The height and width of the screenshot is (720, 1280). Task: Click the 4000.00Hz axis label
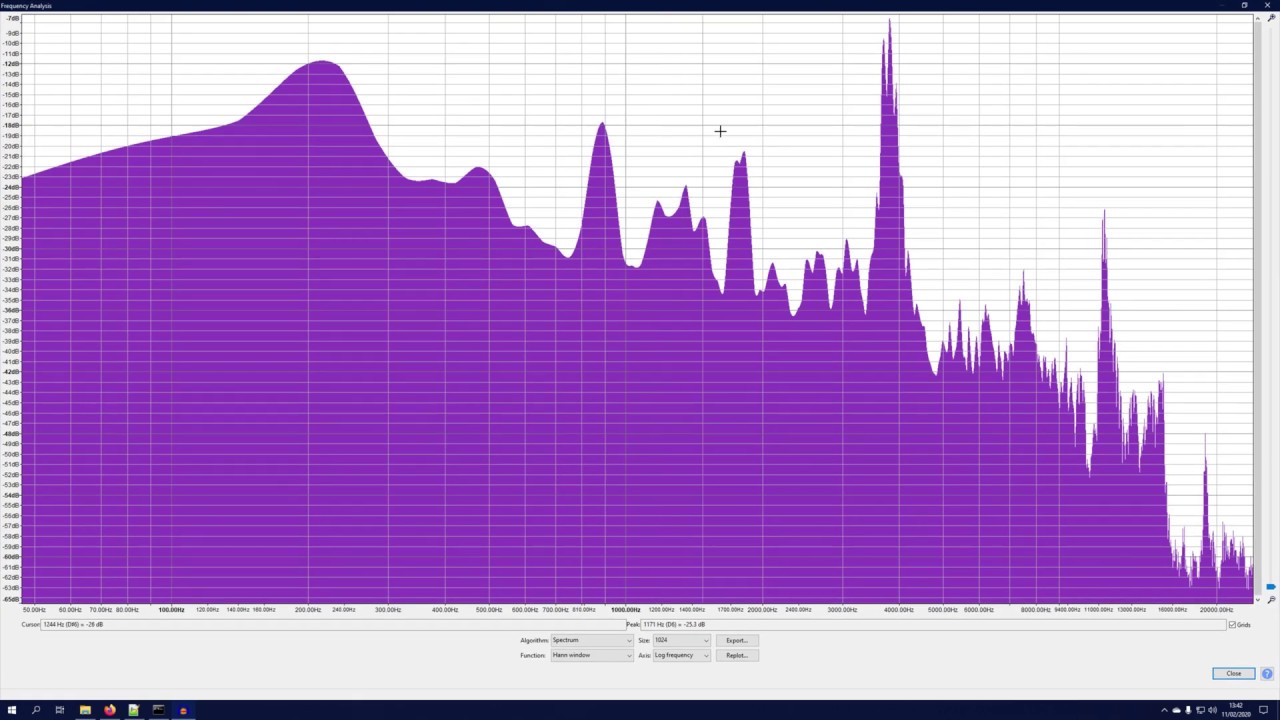tap(898, 610)
